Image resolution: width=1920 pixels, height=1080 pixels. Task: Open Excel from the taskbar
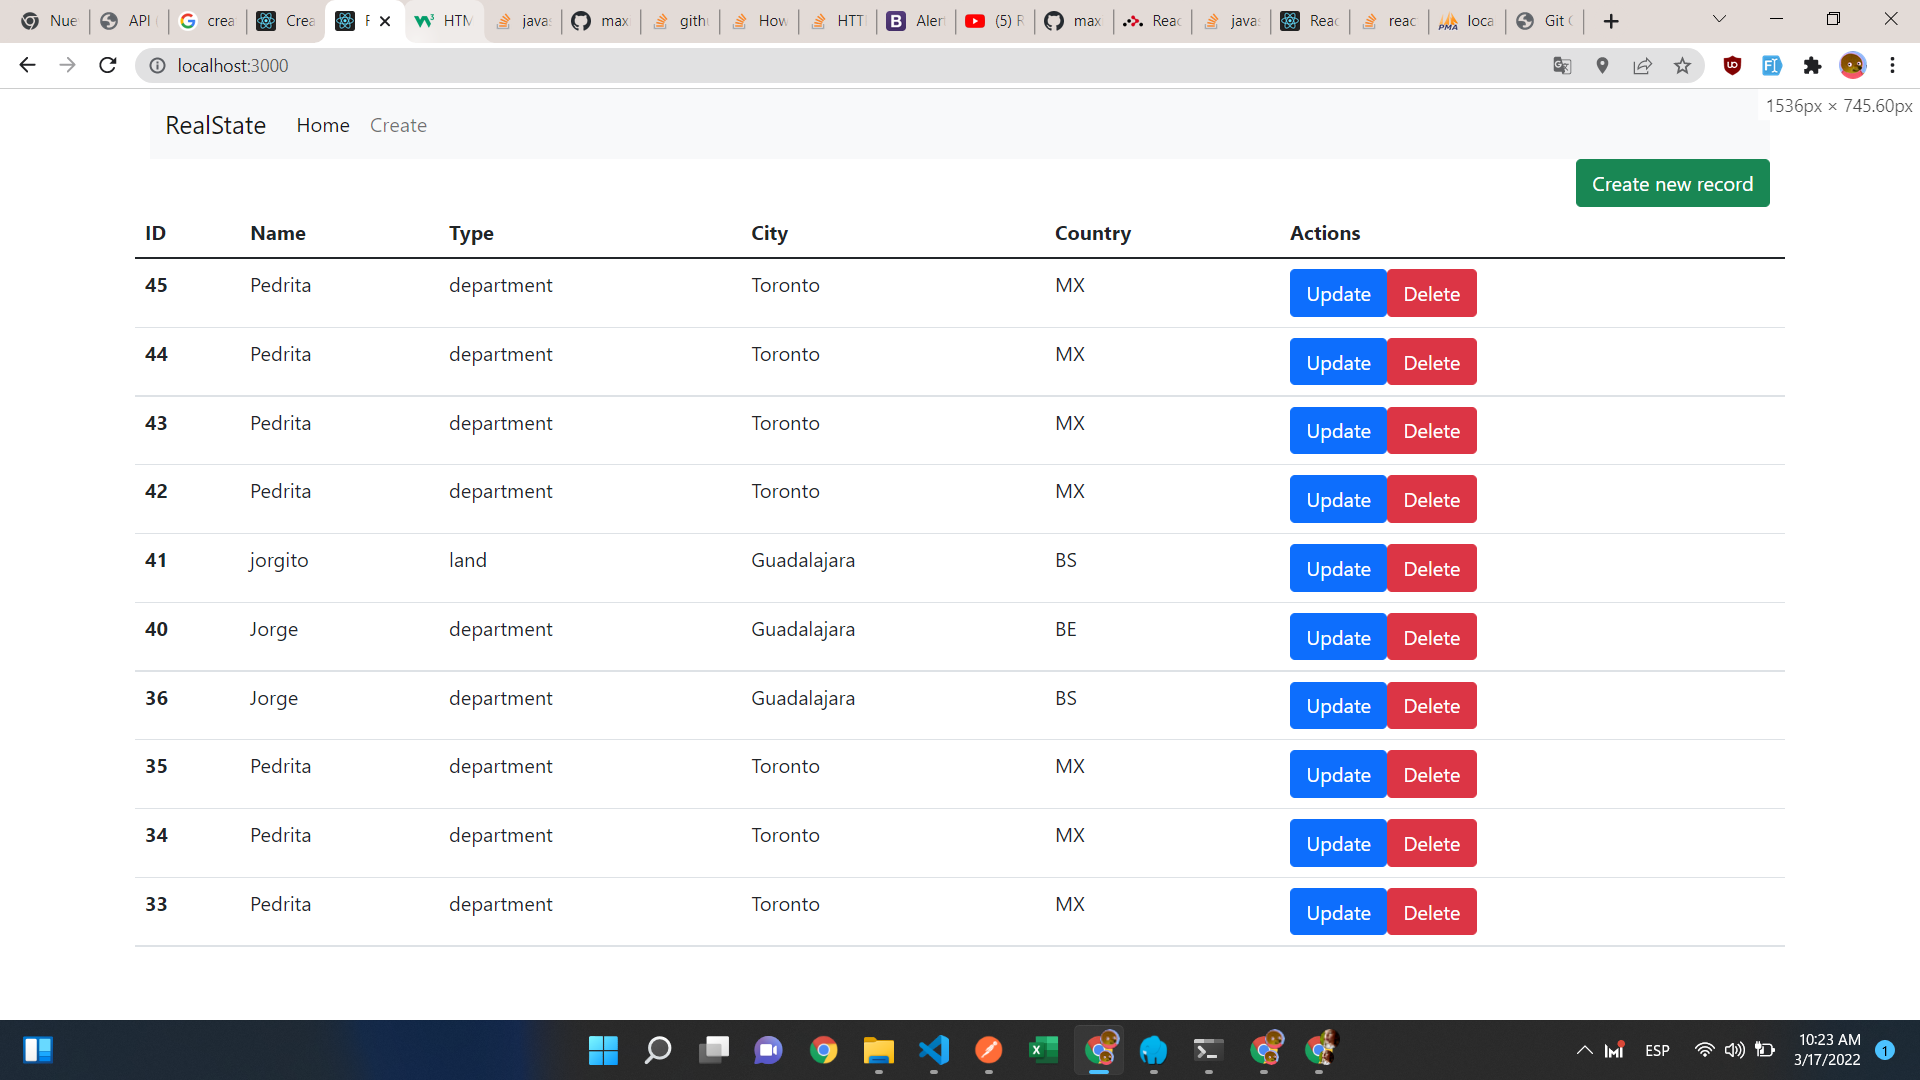(x=1043, y=1050)
